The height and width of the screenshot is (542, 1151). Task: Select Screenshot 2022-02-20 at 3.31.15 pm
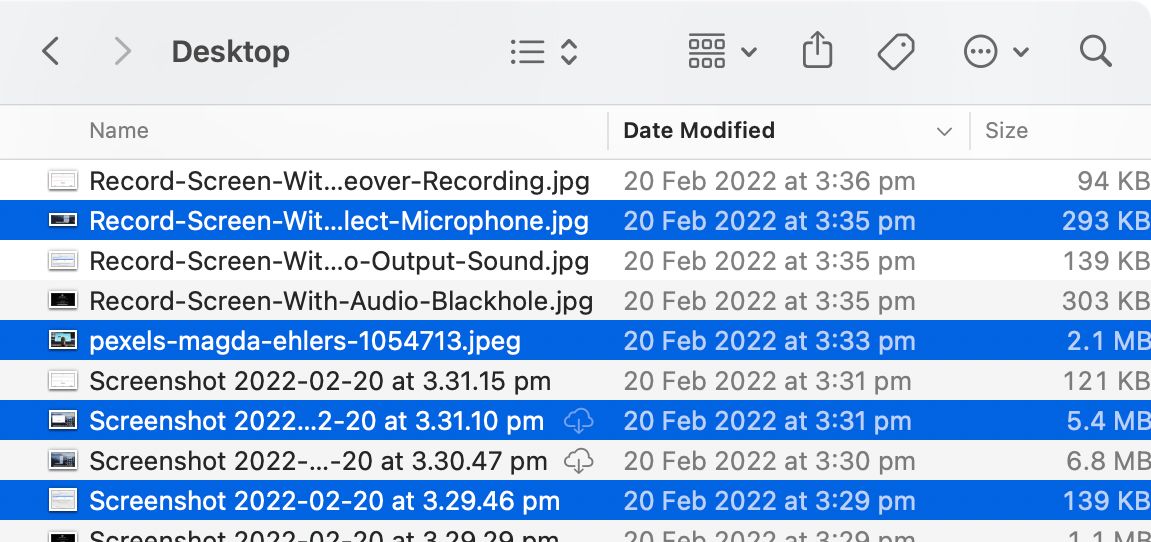[320, 381]
